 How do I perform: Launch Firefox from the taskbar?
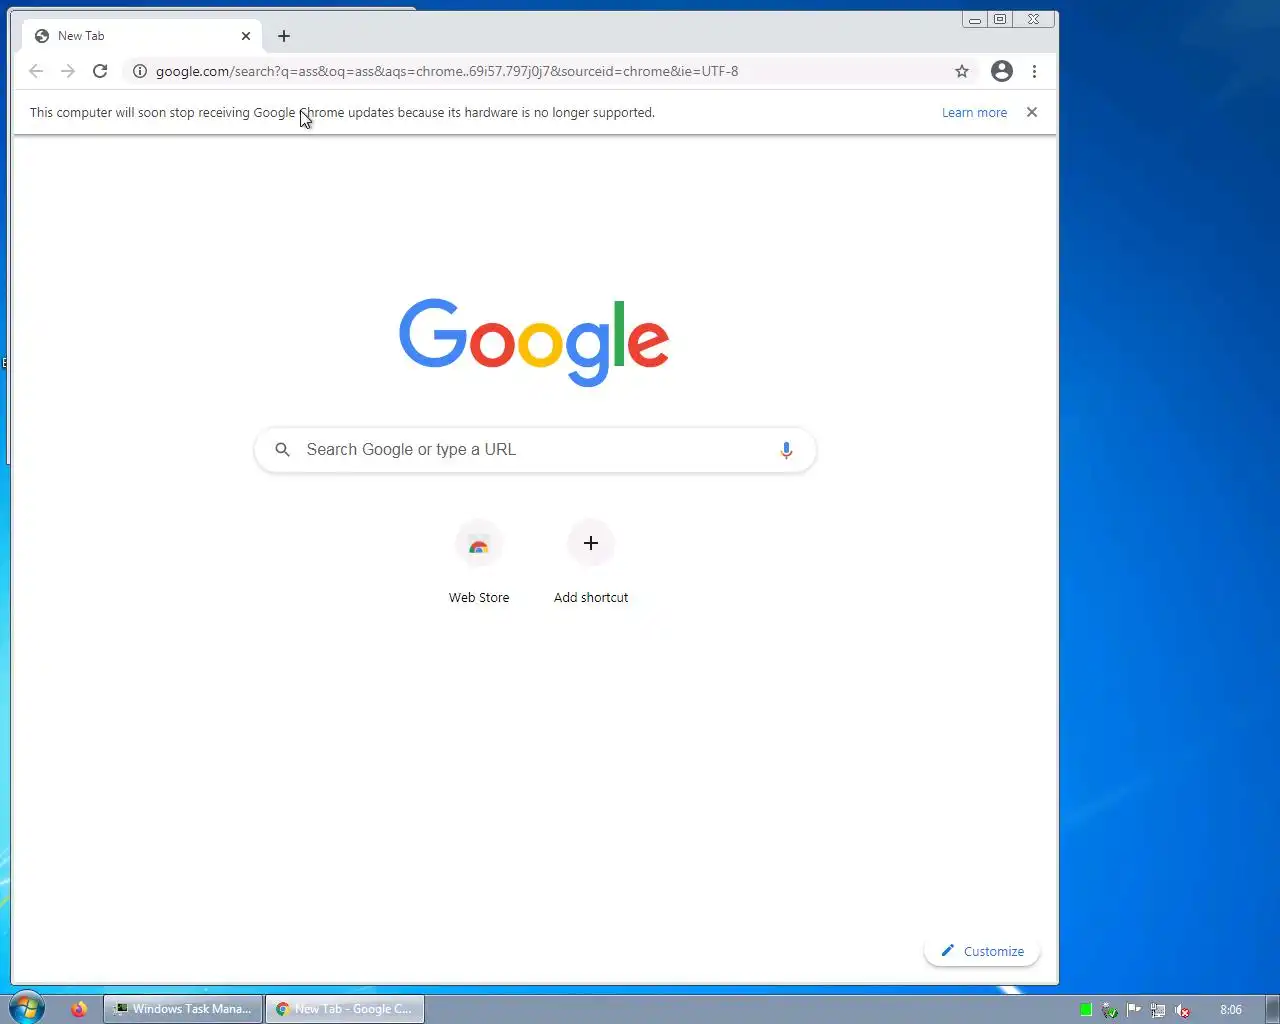pyautogui.click(x=79, y=1009)
